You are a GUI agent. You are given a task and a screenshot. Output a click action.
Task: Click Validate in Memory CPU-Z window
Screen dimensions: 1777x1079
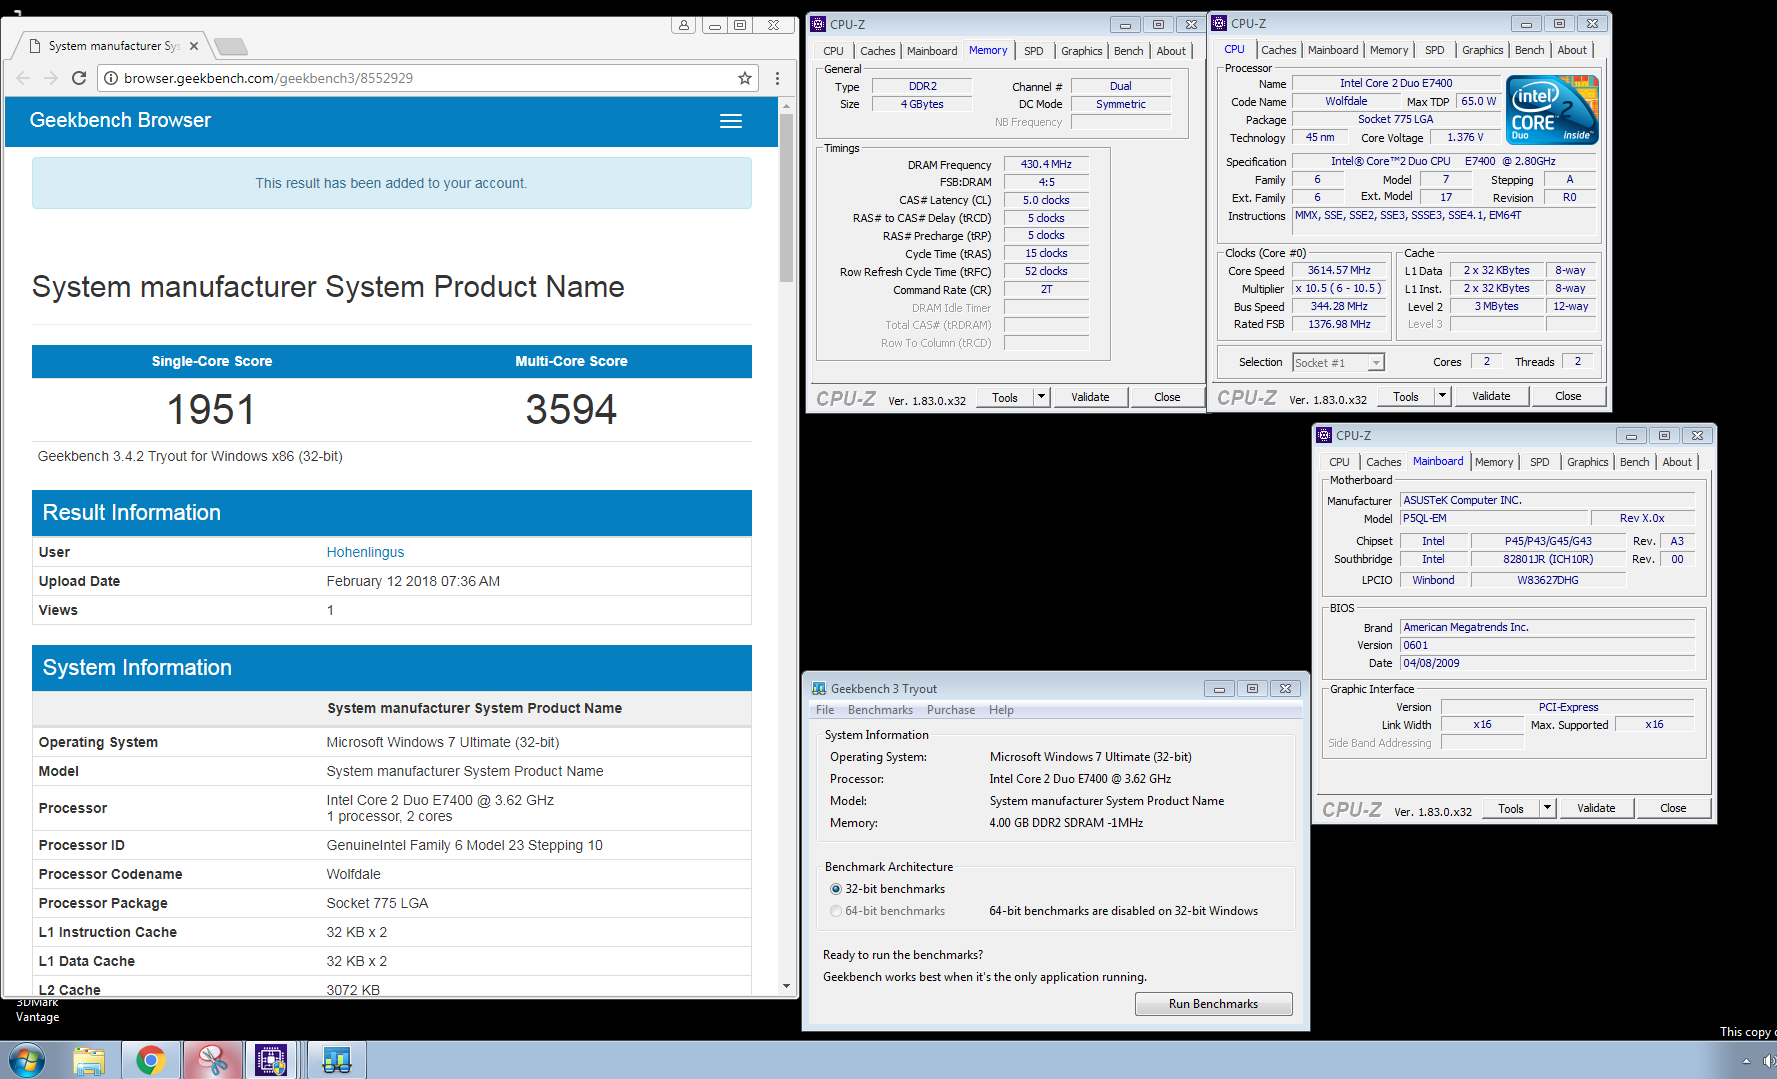(x=1090, y=397)
